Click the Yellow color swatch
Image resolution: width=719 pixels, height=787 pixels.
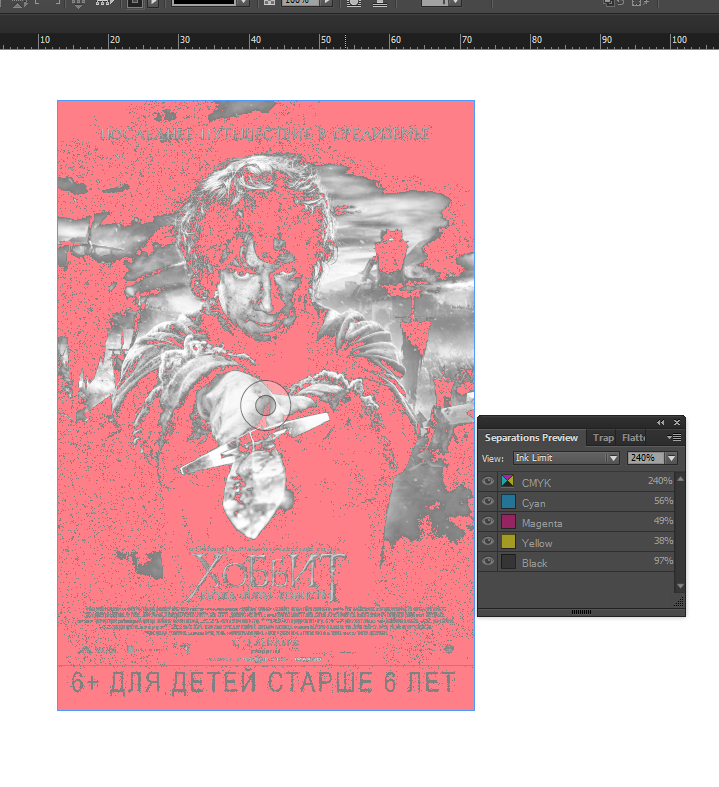pyautogui.click(x=508, y=542)
